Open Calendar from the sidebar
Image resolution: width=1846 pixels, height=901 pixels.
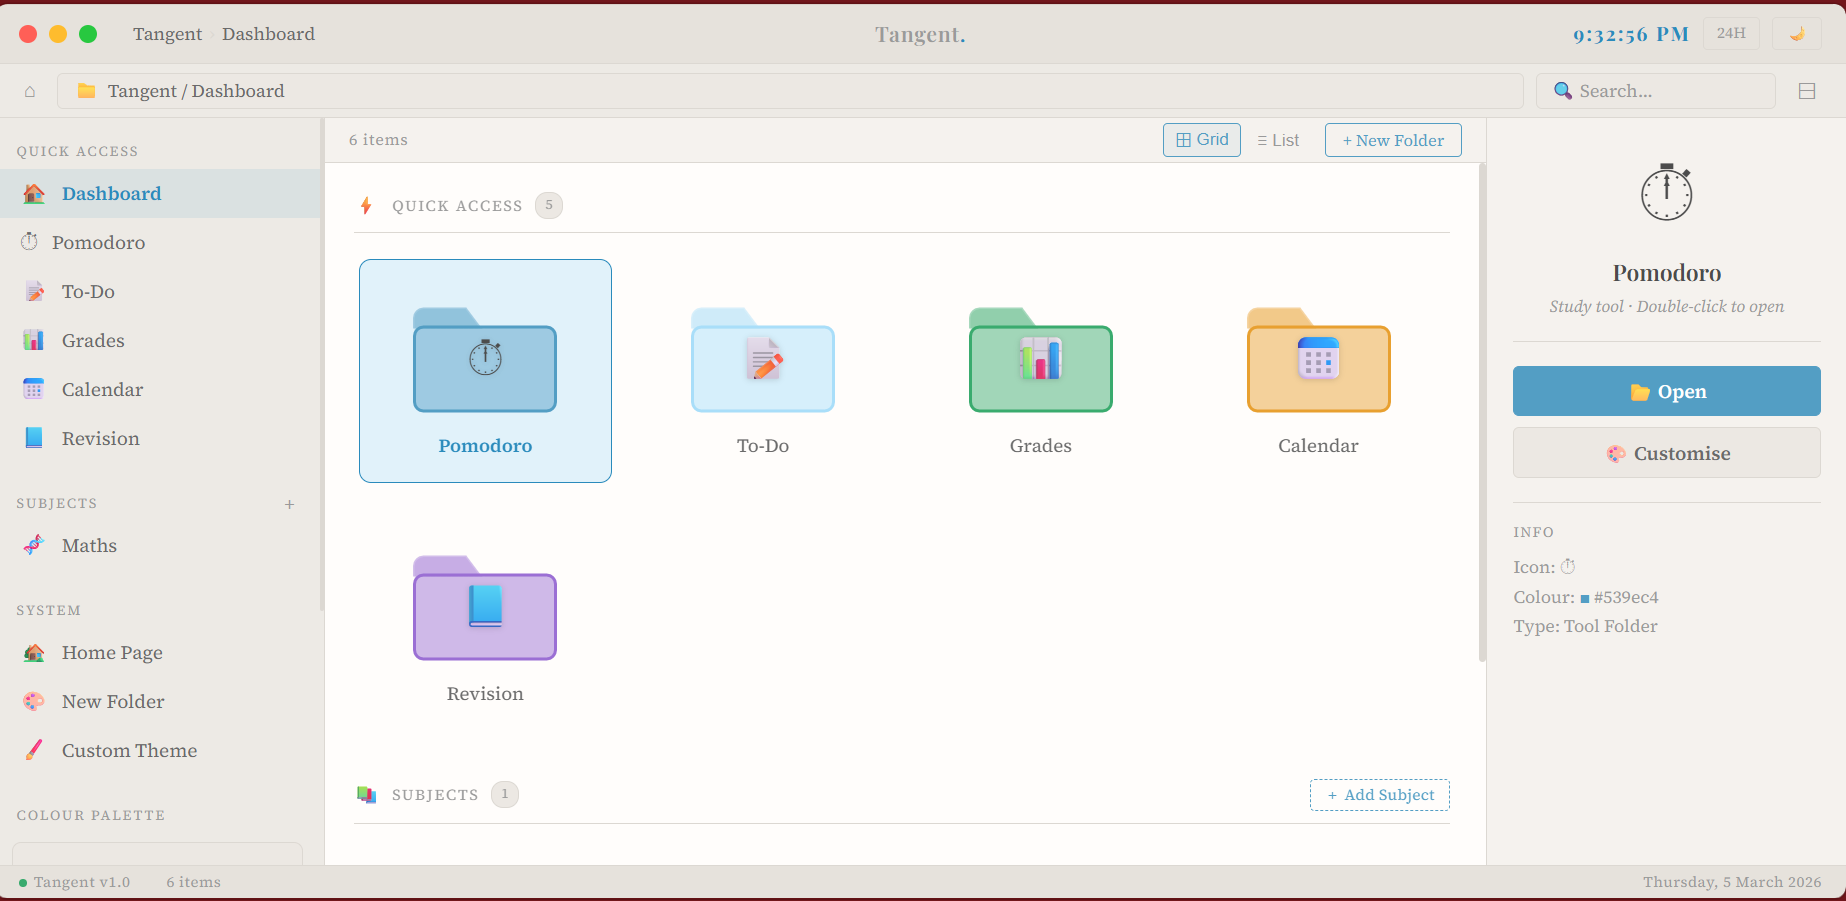click(x=160, y=390)
